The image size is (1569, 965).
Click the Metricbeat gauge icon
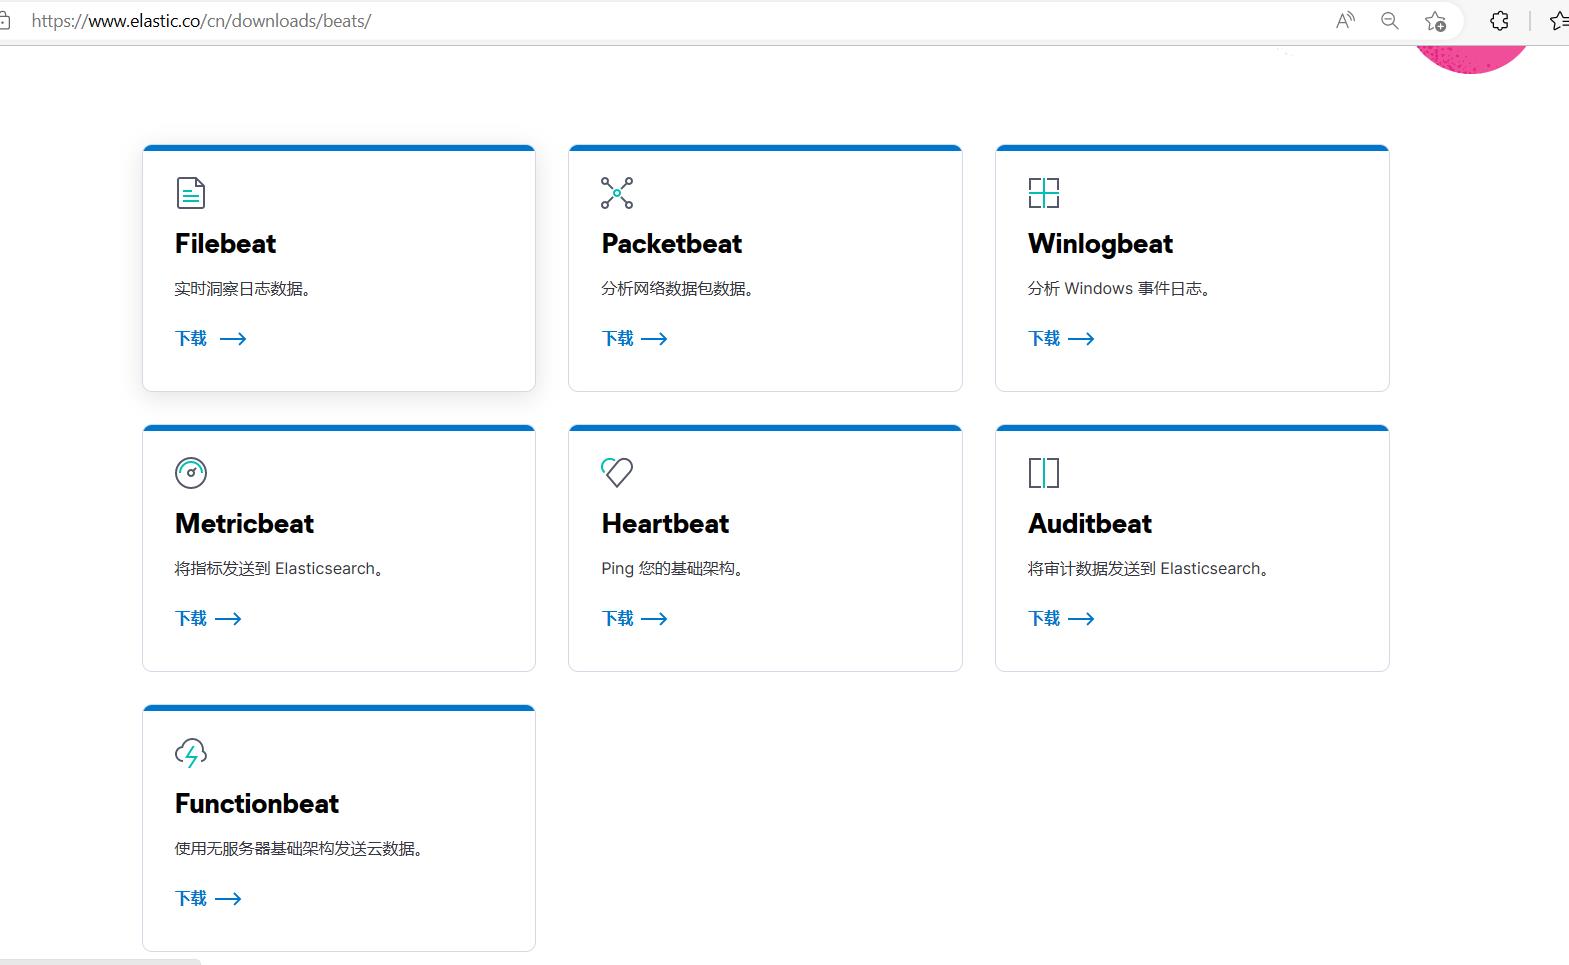191,473
